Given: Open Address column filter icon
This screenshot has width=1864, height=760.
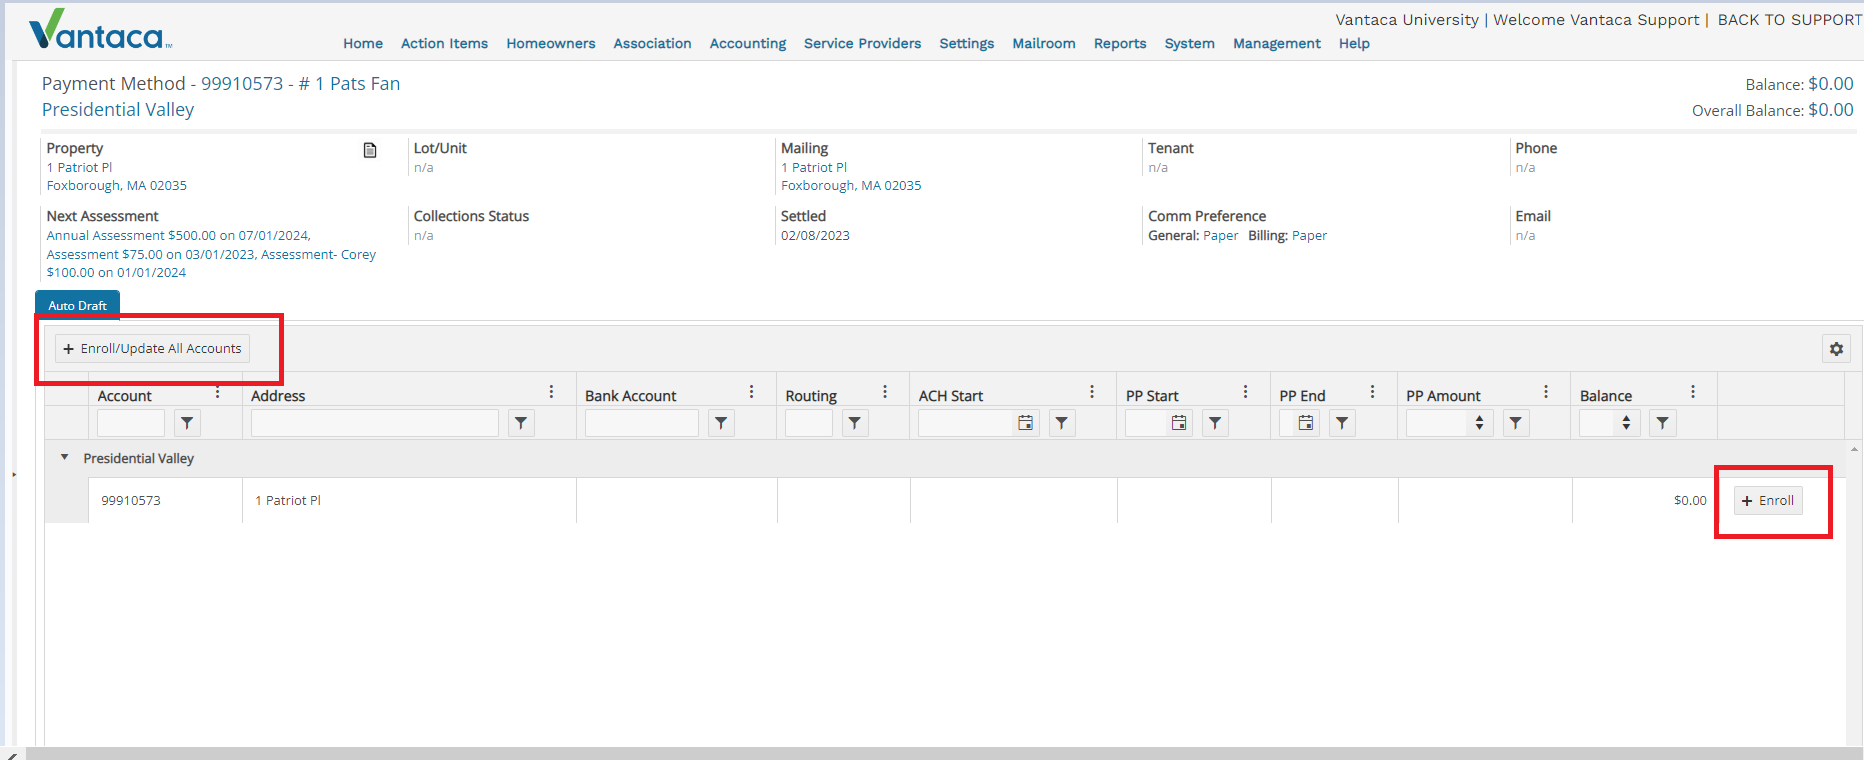Looking at the screenshot, I should [x=521, y=423].
